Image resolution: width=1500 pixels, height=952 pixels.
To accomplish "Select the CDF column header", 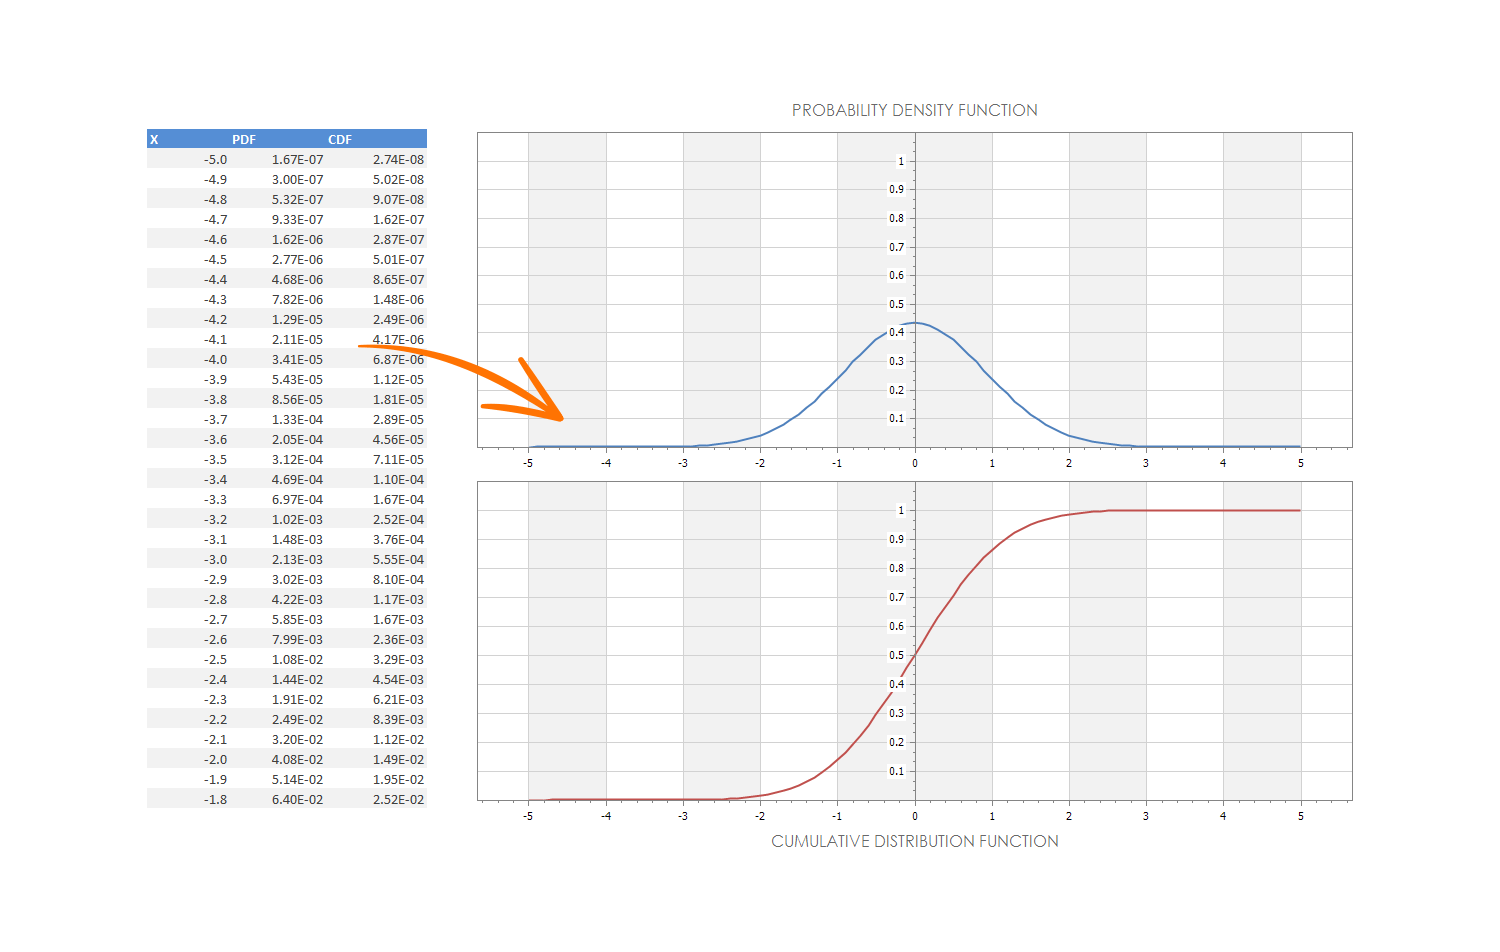I will [340, 140].
